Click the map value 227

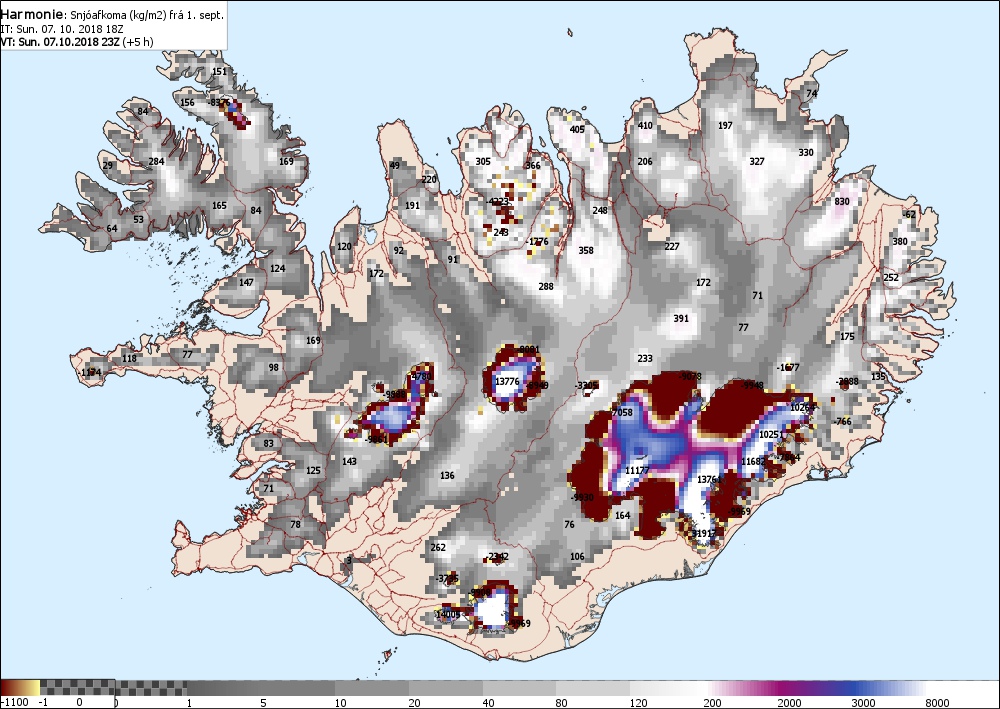pyautogui.click(x=672, y=246)
